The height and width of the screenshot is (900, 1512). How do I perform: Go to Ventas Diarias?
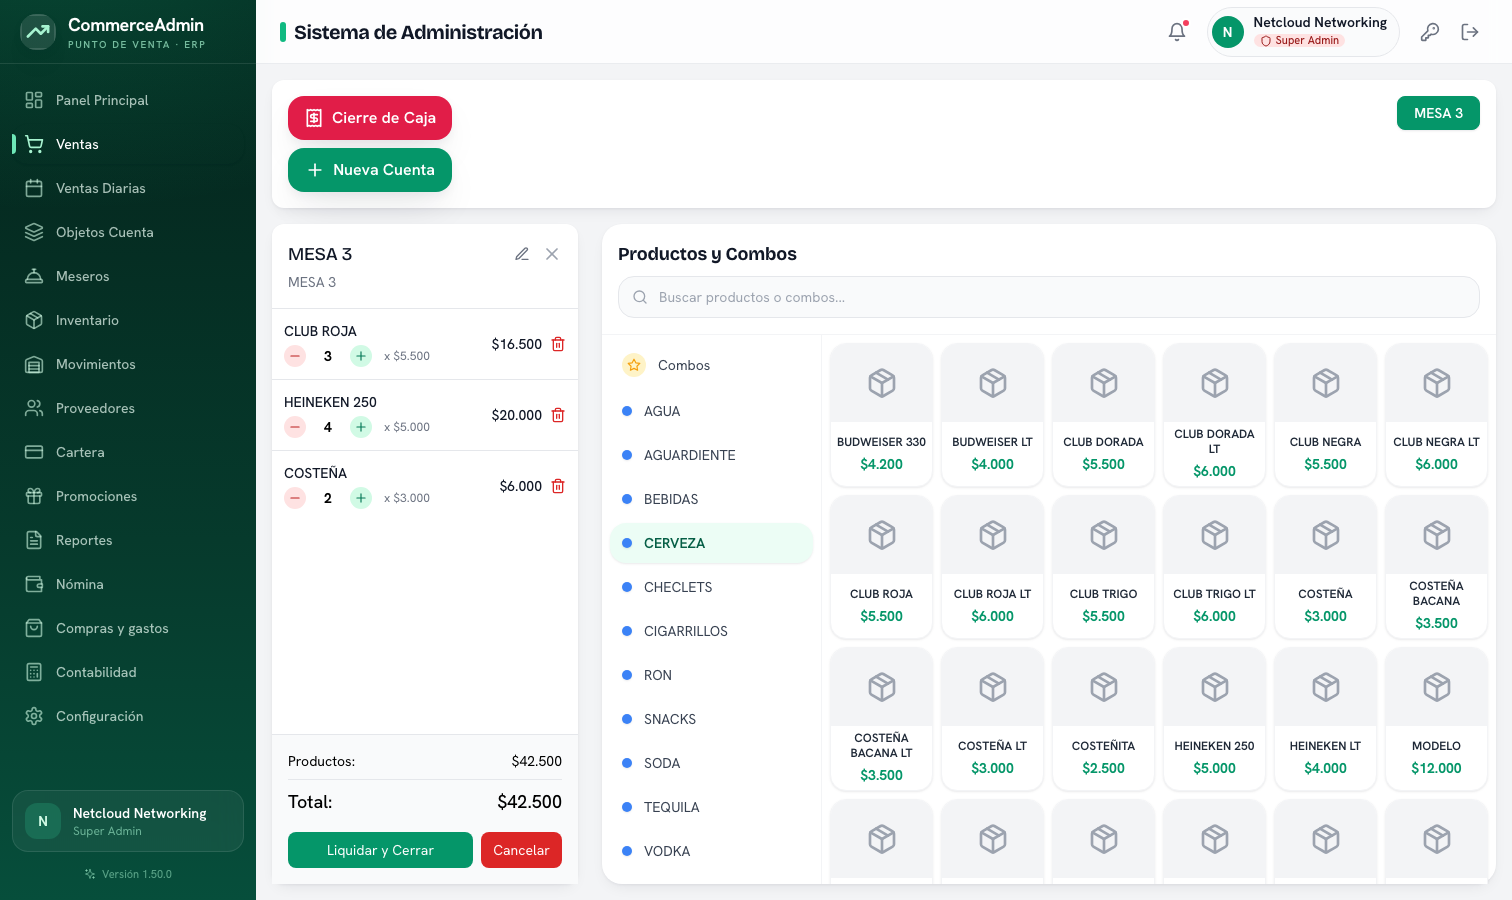point(128,188)
